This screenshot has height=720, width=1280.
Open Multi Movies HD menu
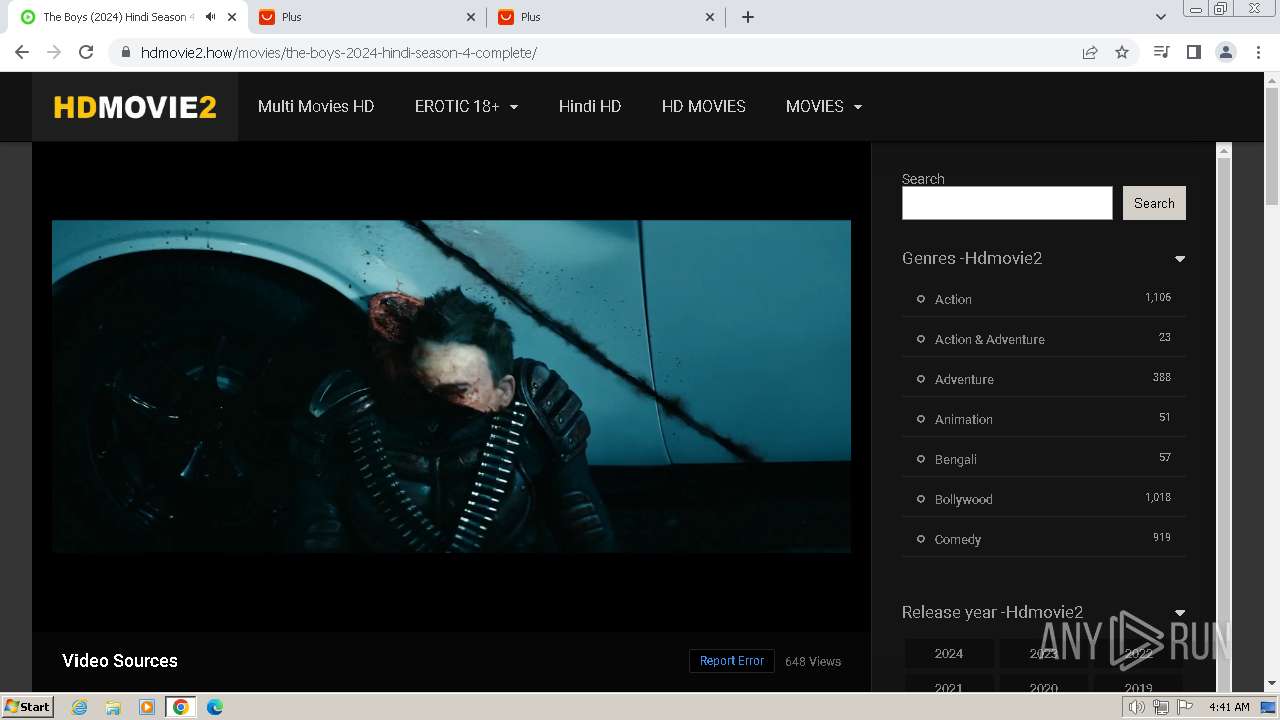[316, 106]
